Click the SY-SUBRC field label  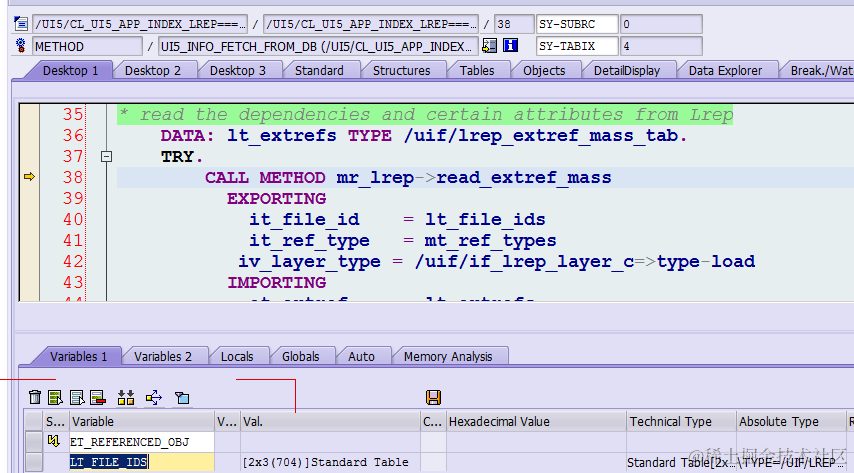577,24
